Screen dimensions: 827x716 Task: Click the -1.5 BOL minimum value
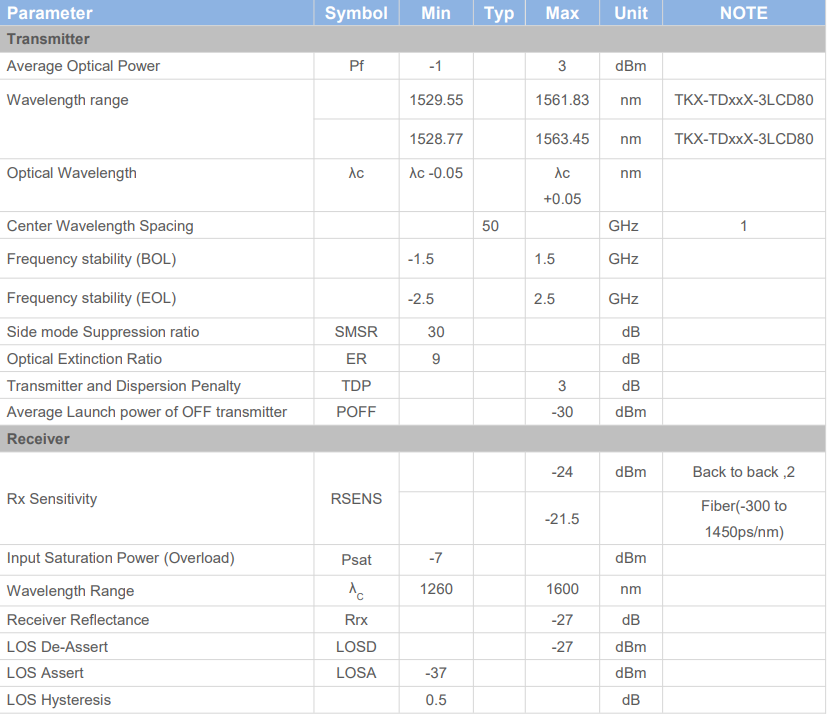(421, 259)
